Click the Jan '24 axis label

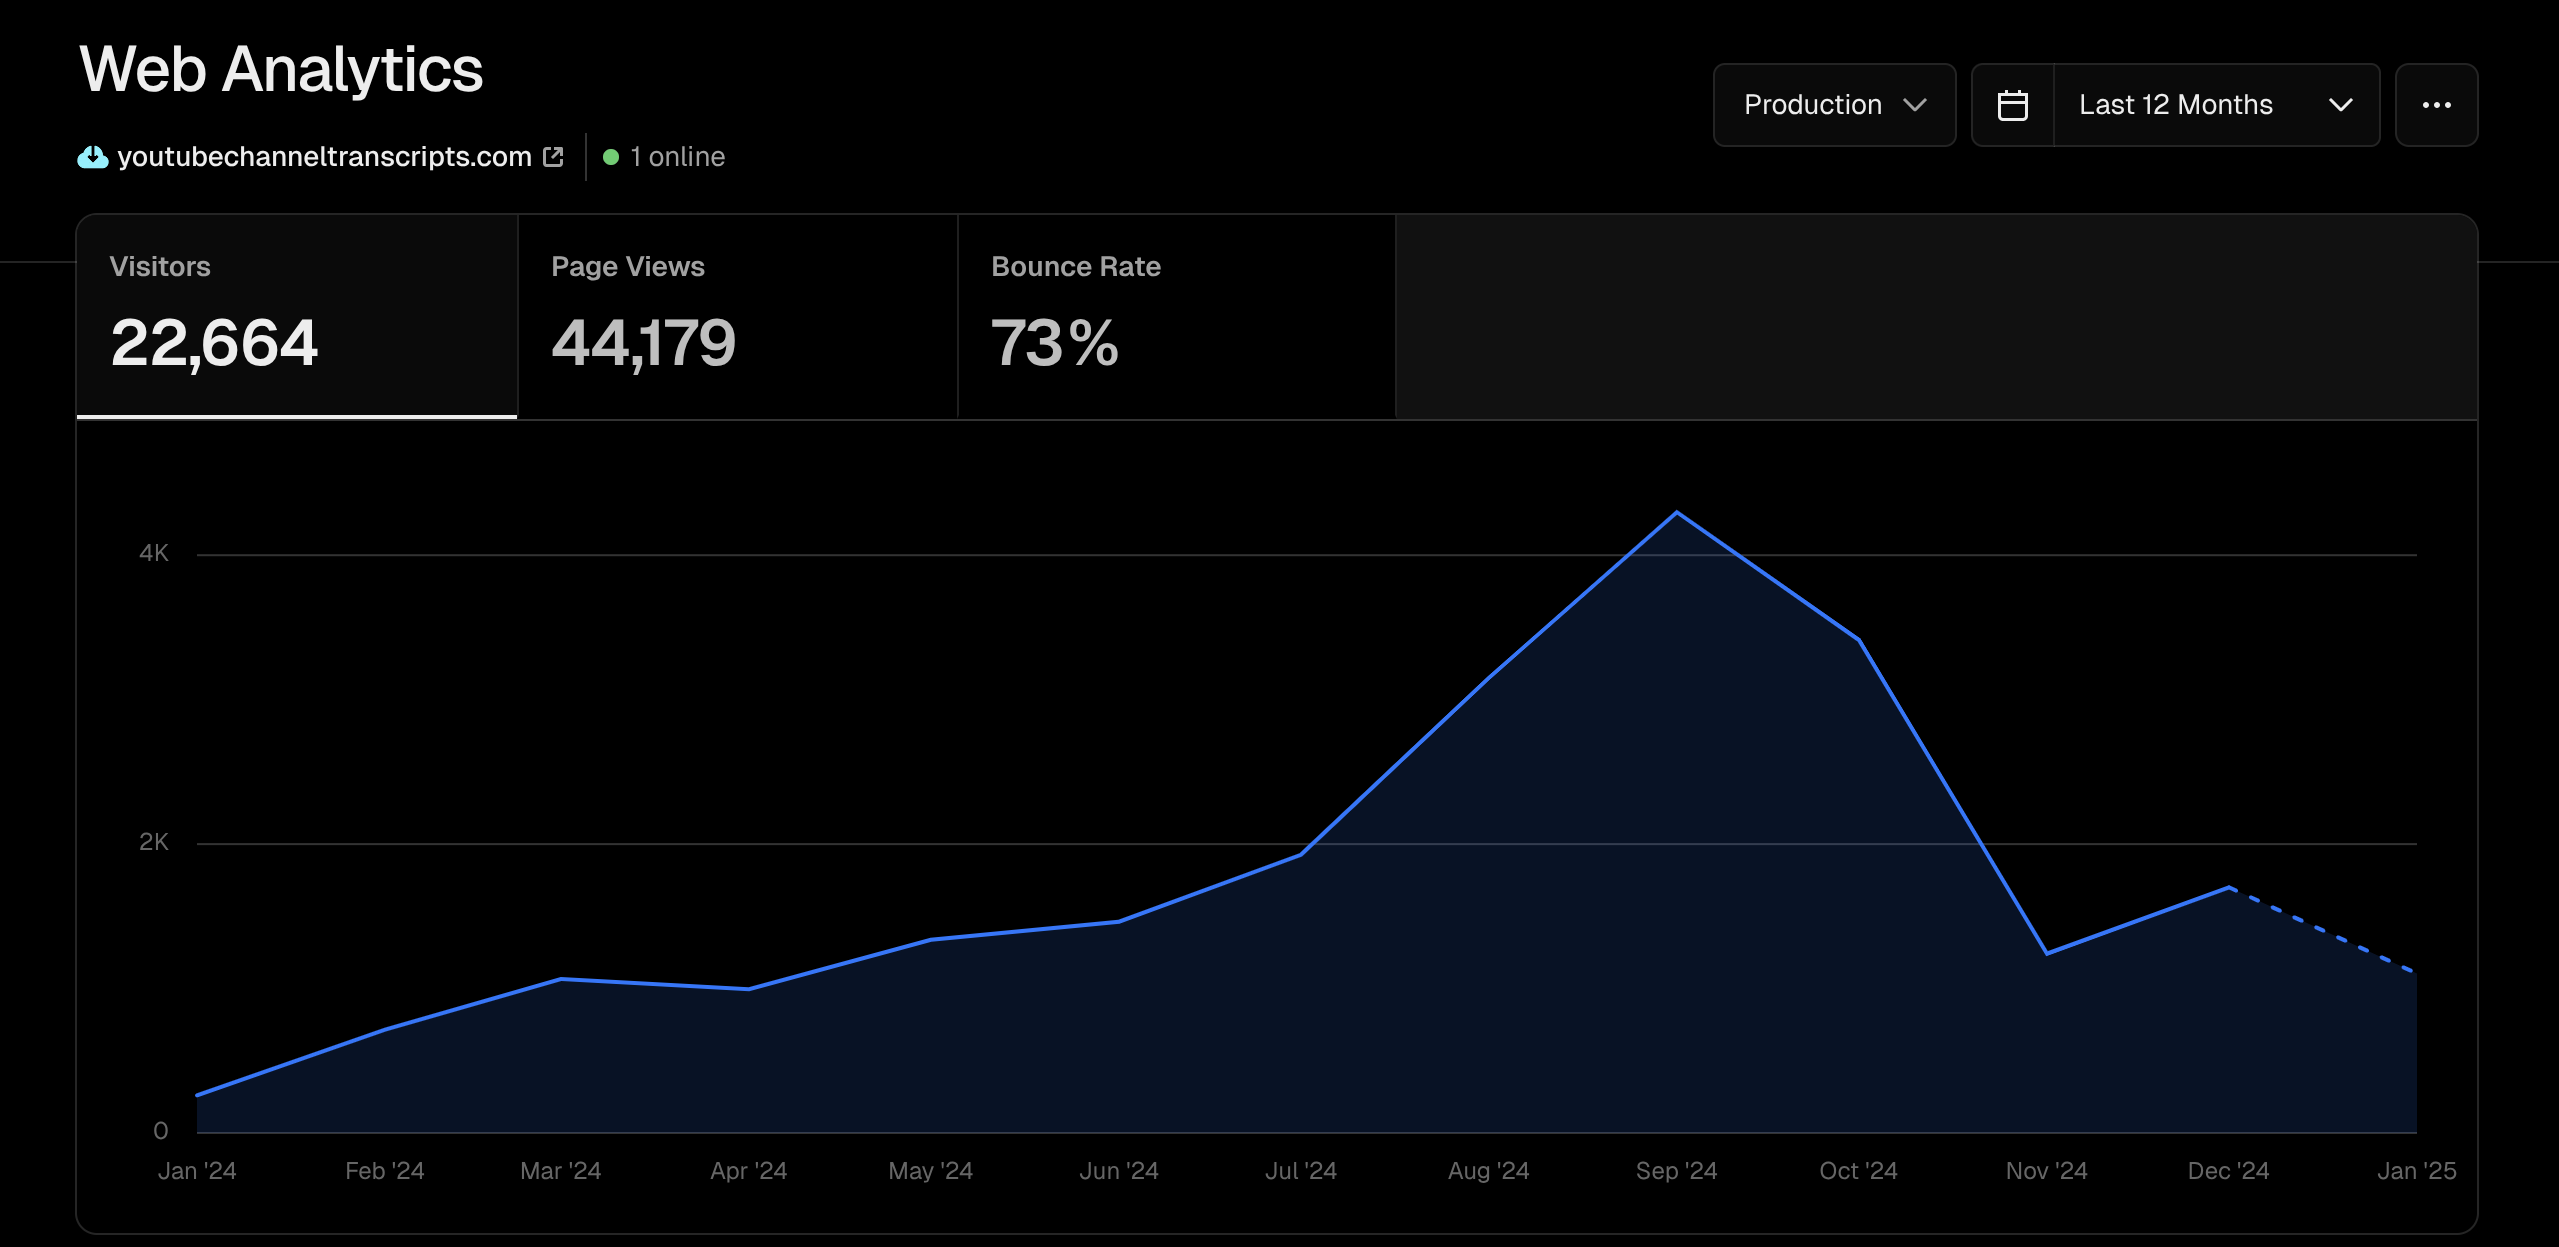199,1170
